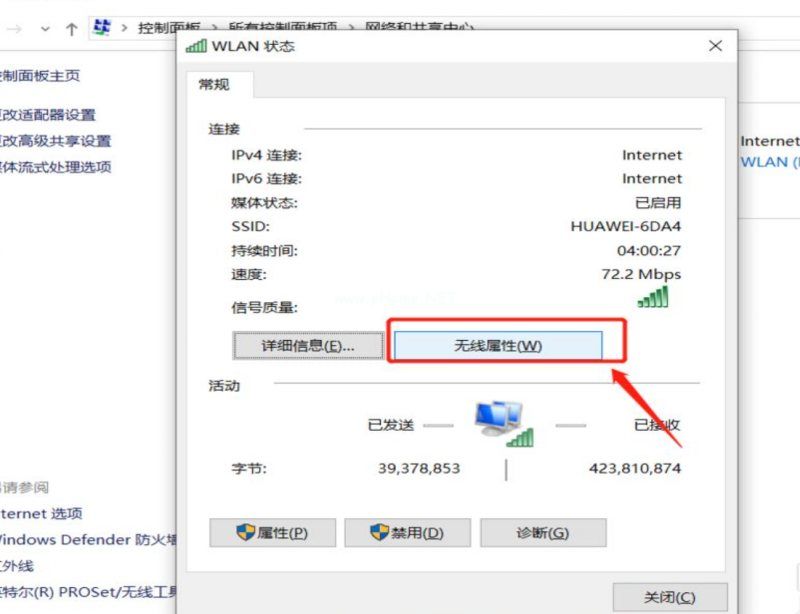
Task: Open the recent locations dropdown chevron
Action: (x=45, y=29)
